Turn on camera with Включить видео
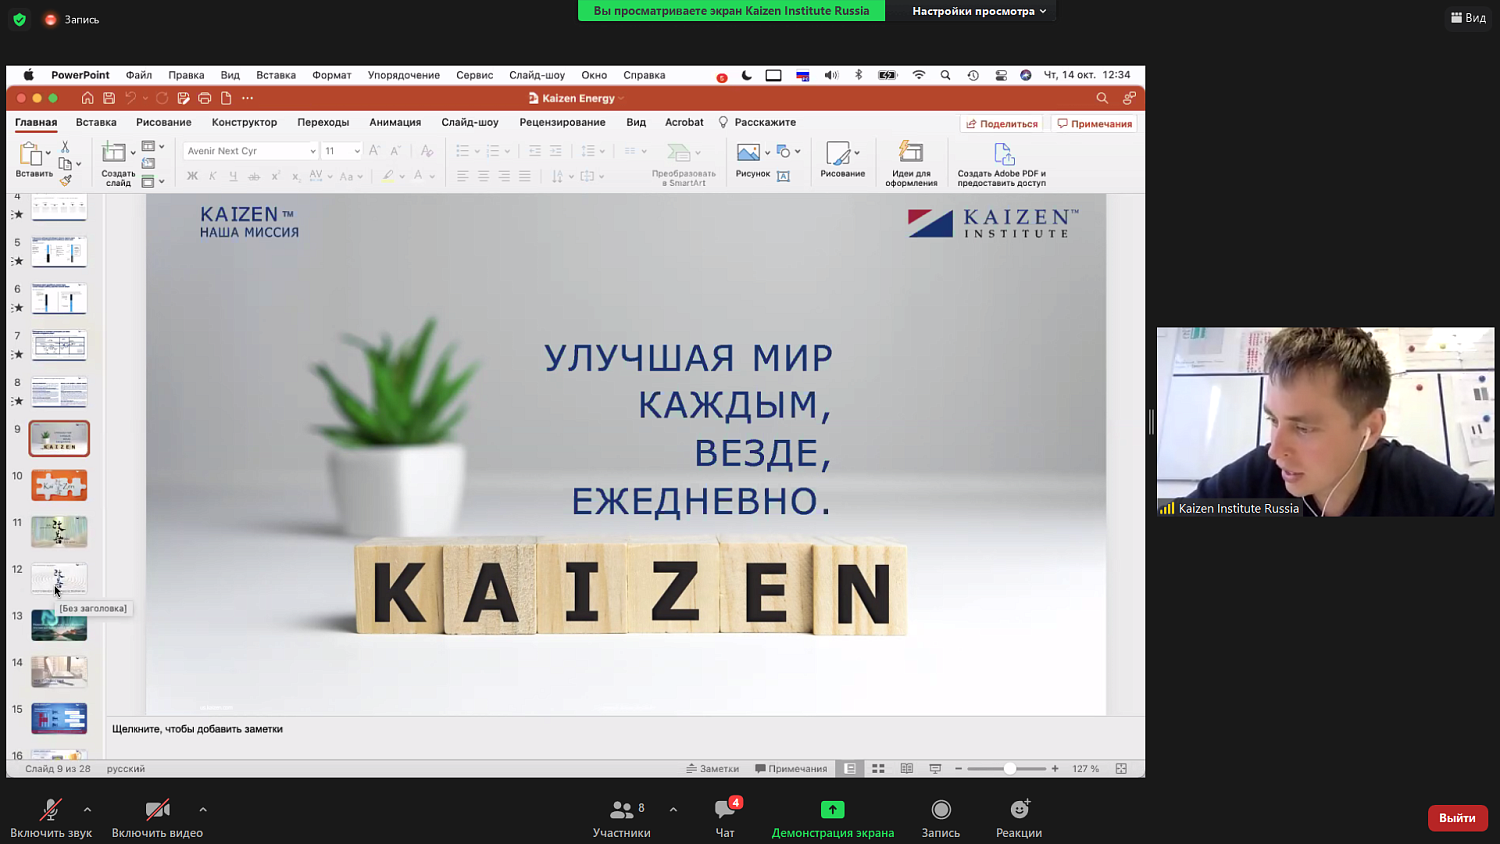This screenshot has width=1500, height=844. point(157,818)
